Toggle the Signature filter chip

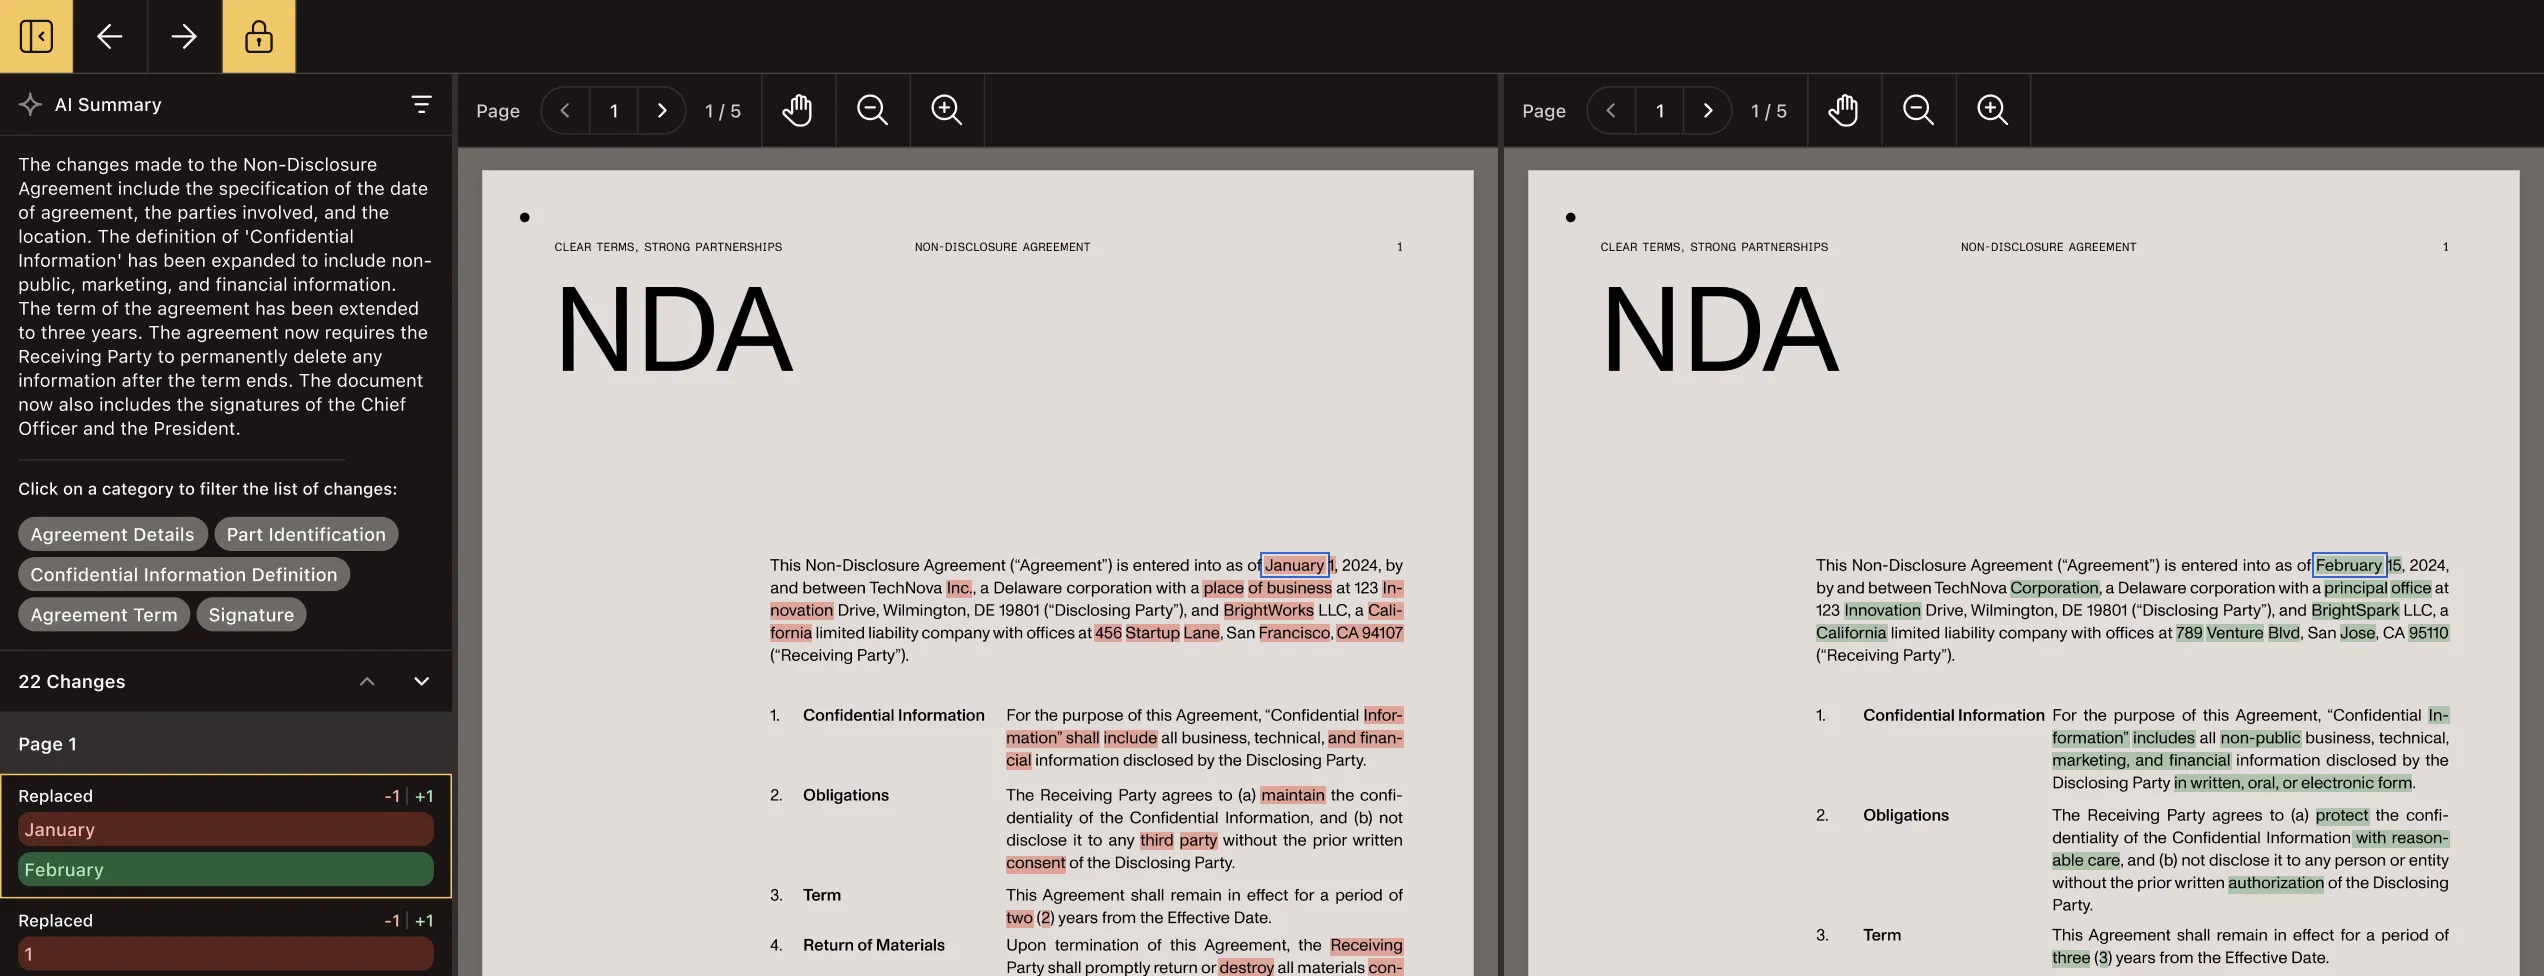pyautogui.click(x=251, y=614)
